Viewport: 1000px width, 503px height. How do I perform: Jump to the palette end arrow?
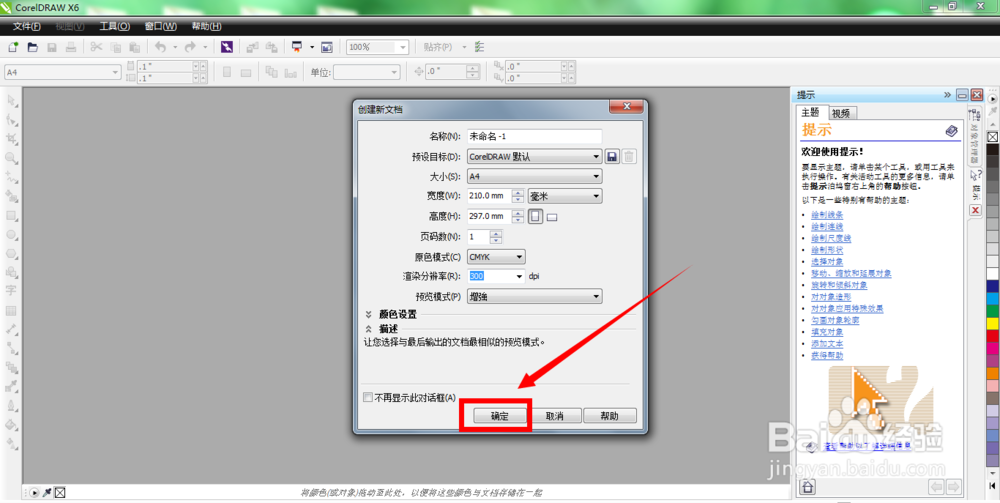(993, 487)
